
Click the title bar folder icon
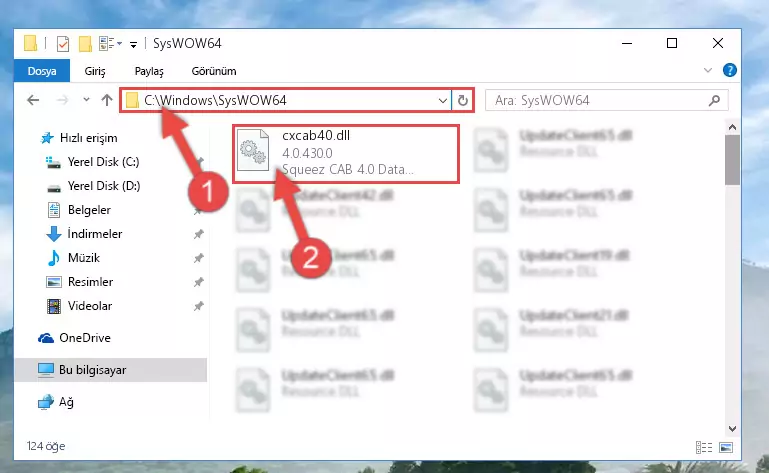click(x=30, y=43)
